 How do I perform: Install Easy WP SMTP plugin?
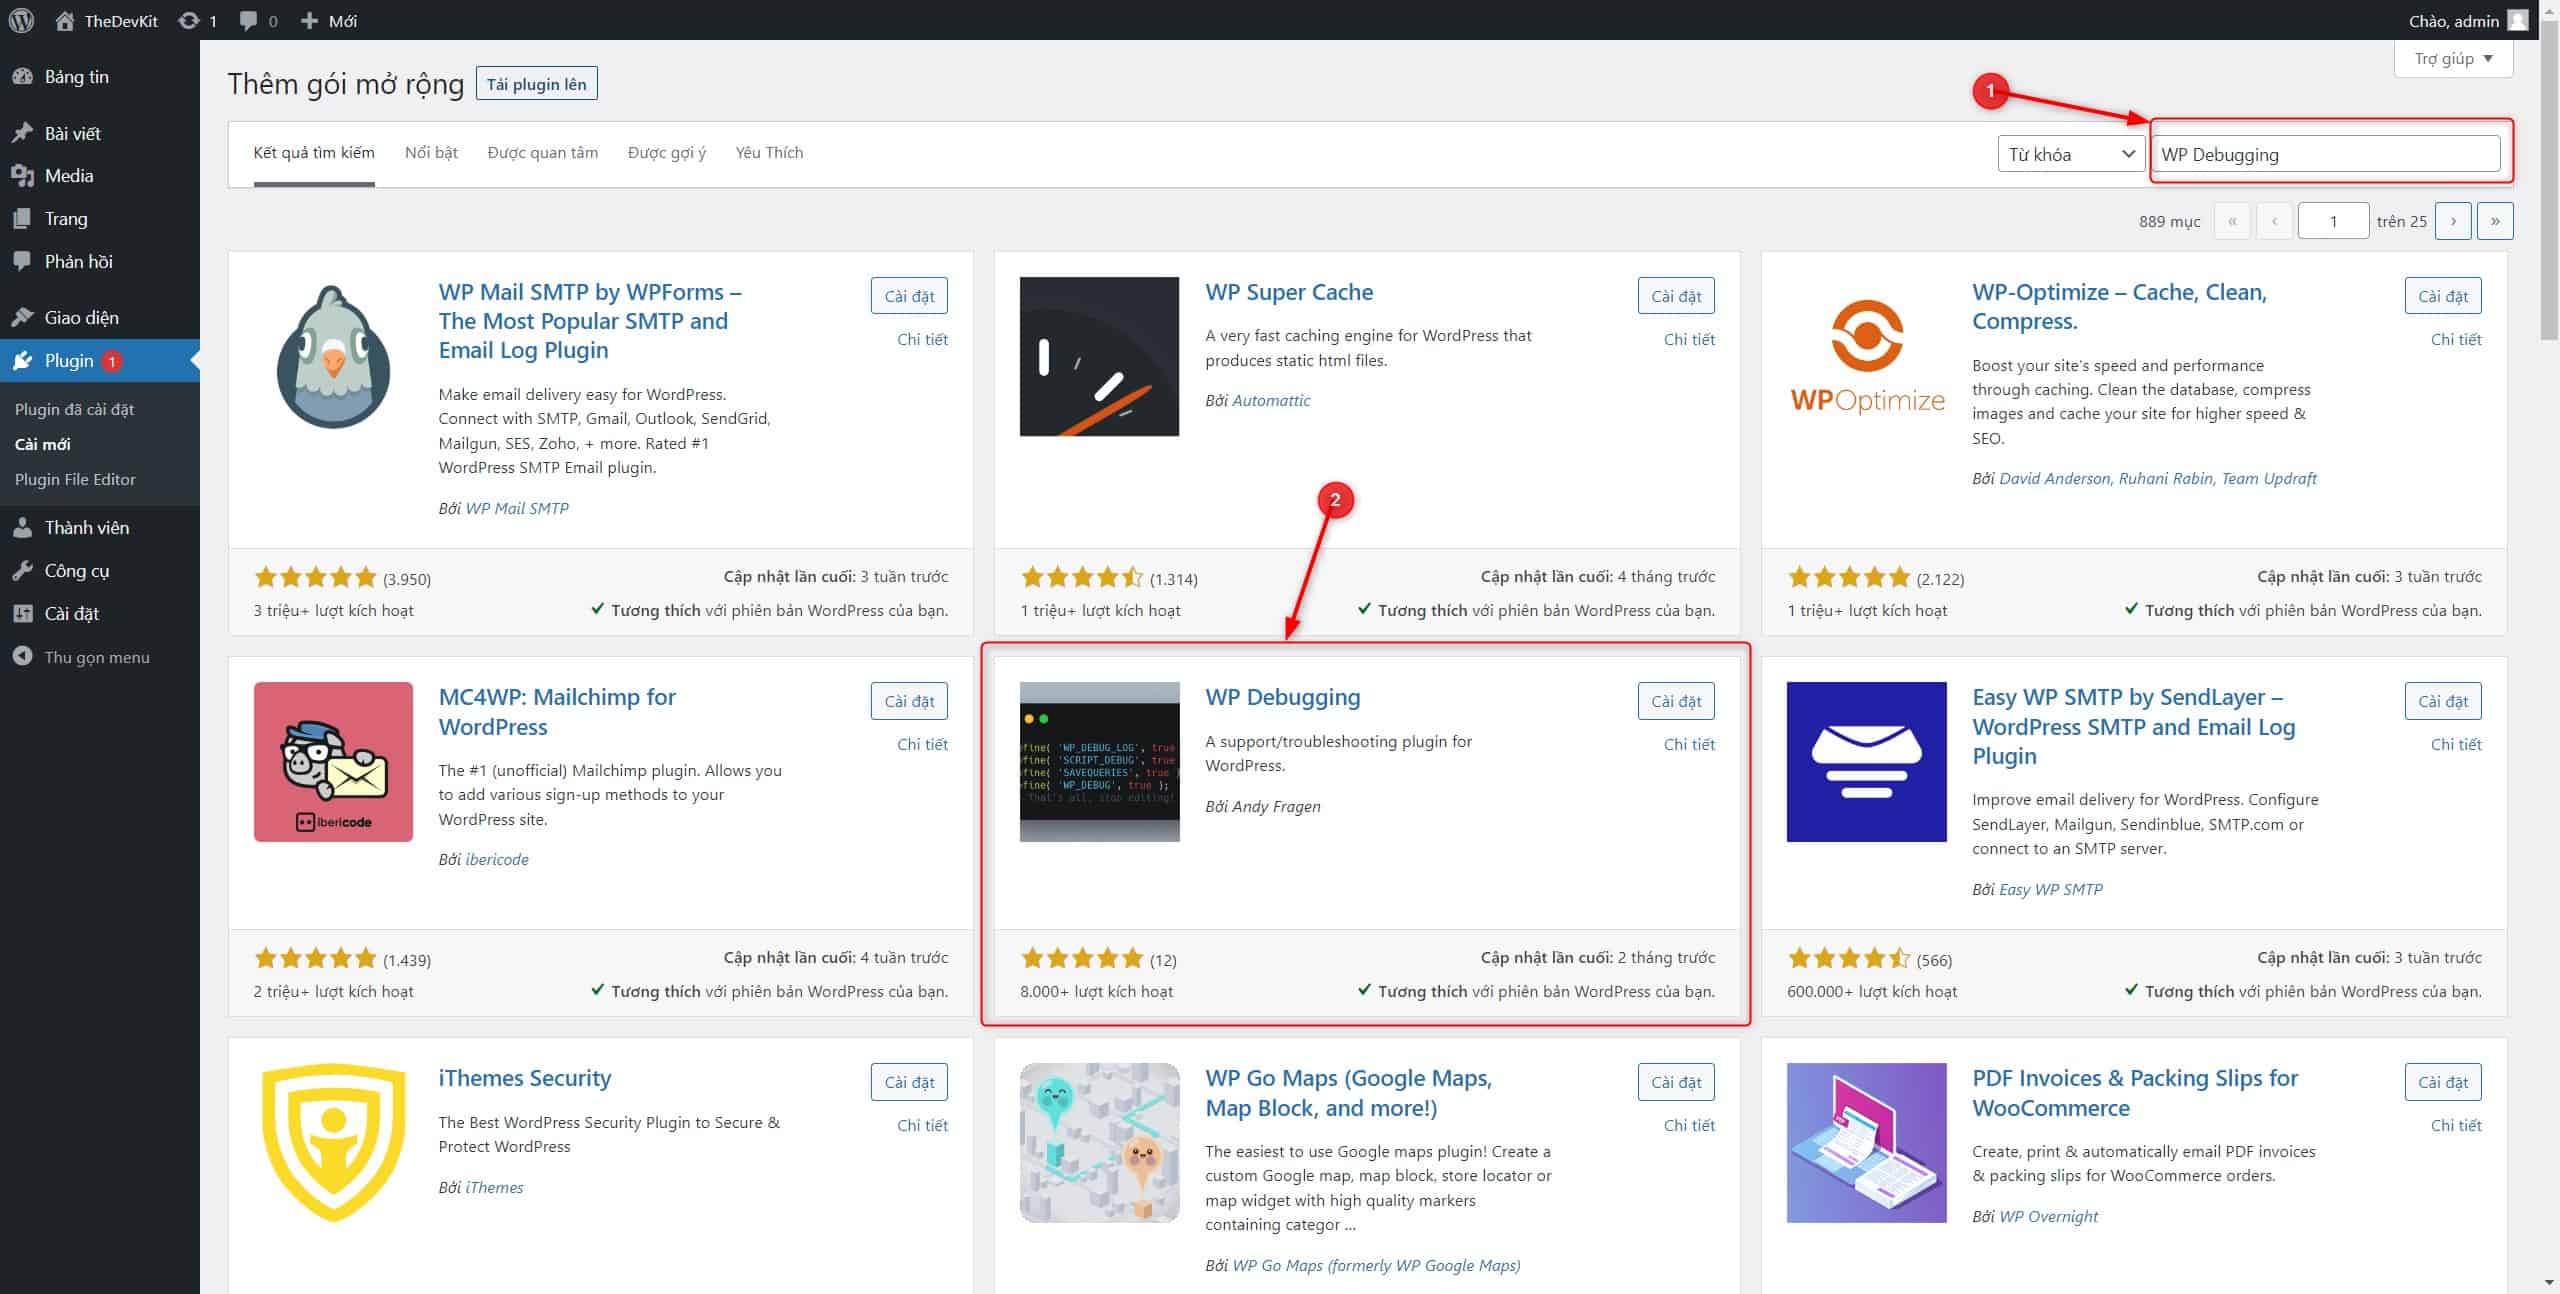coord(2443,701)
